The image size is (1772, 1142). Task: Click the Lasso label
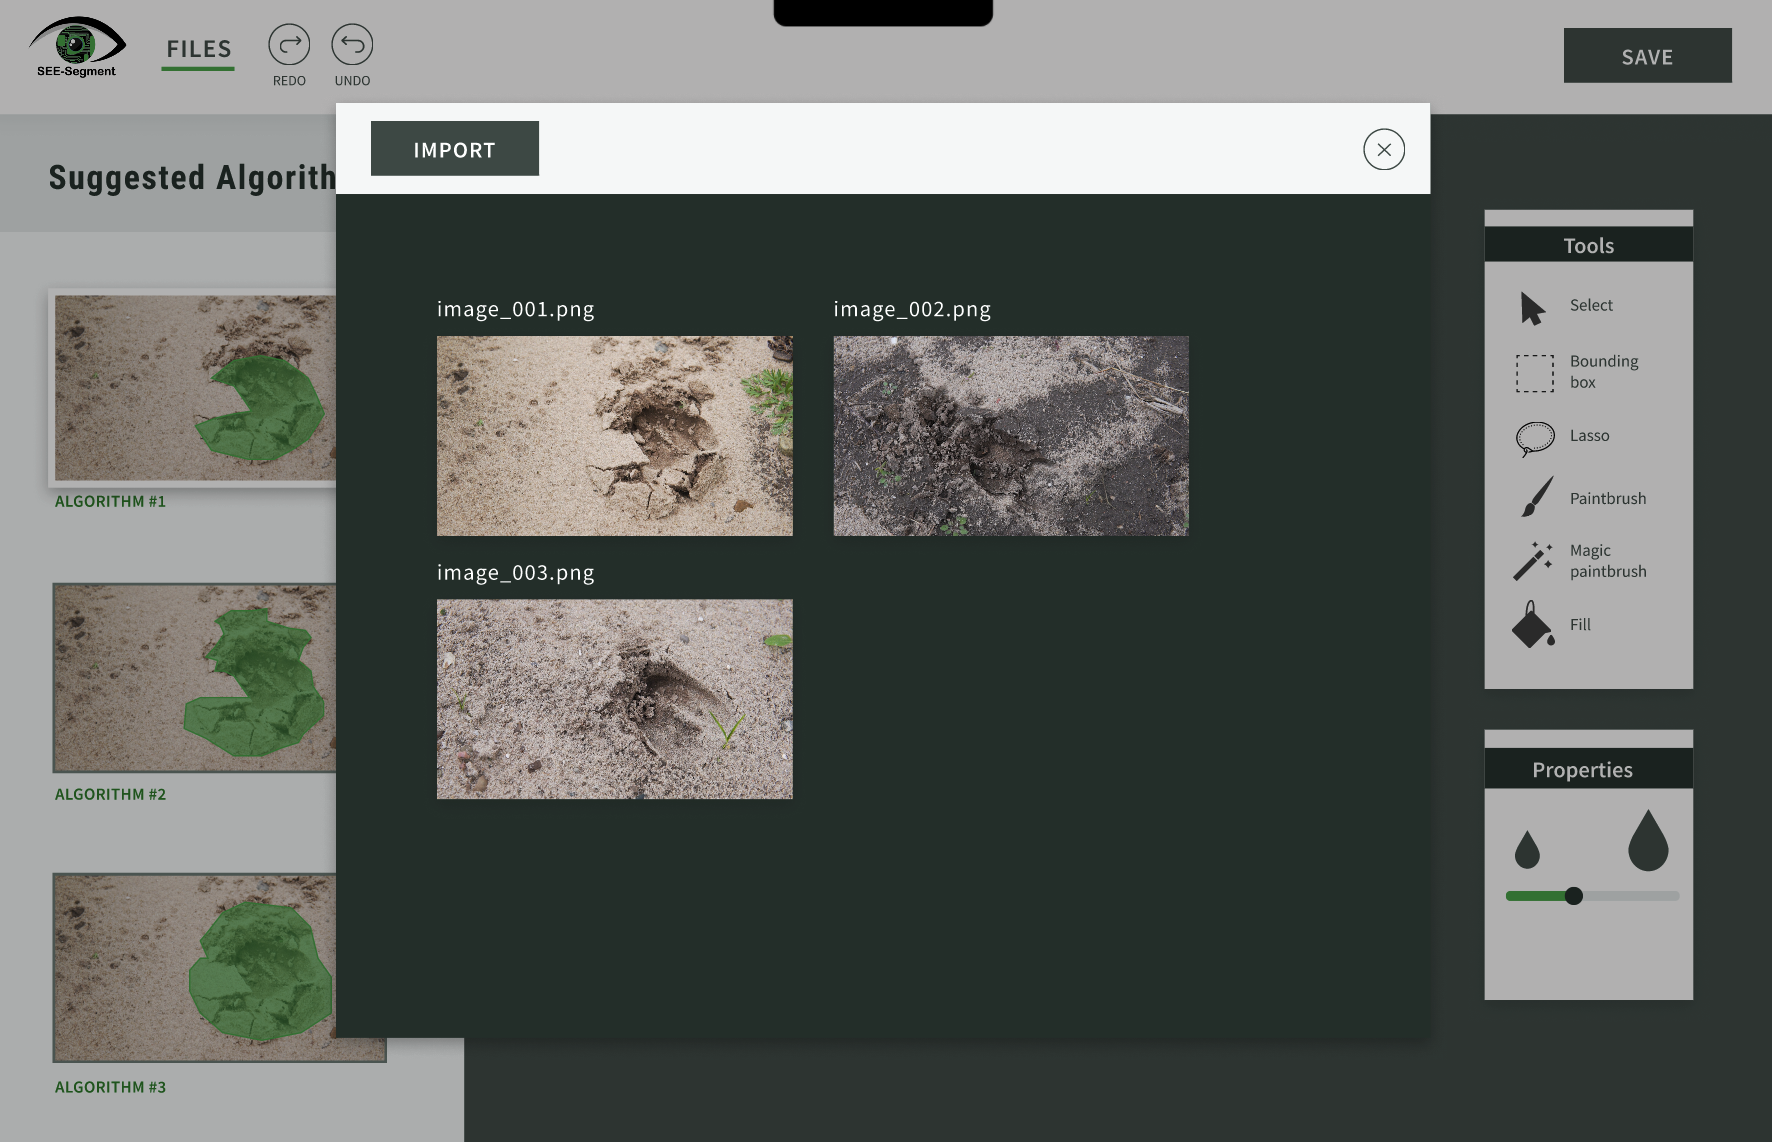click(1589, 436)
